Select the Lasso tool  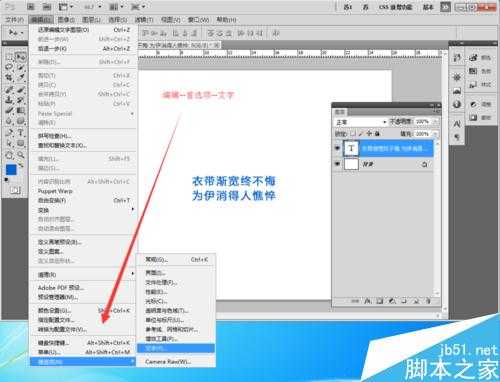coord(9,67)
